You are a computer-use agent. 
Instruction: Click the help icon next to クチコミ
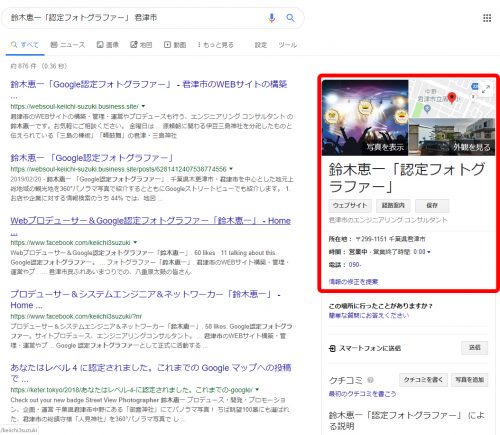tap(370, 380)
